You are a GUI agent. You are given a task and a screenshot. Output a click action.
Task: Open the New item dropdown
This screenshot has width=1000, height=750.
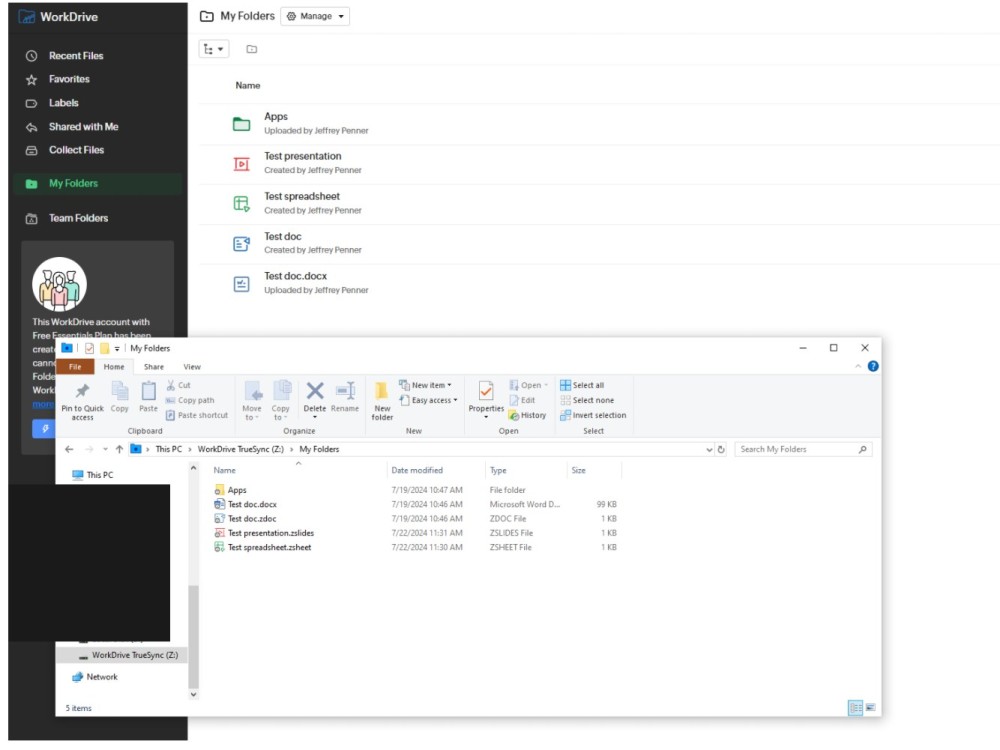click(425, 385)
